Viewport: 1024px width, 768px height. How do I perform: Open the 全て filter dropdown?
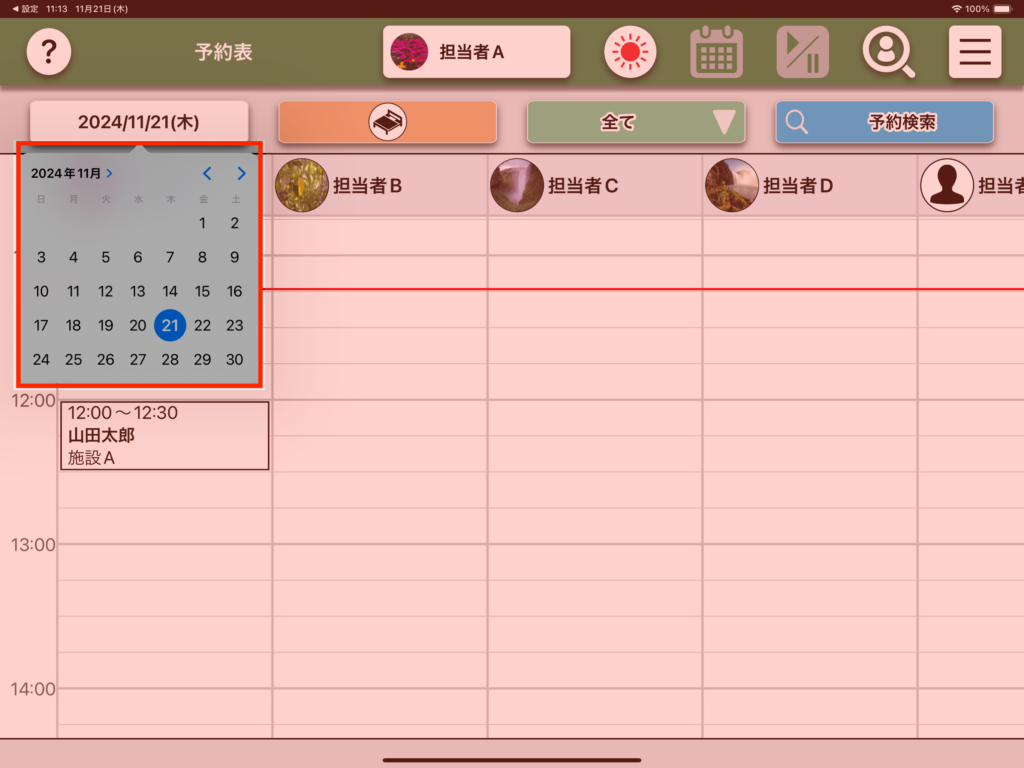[x=636, y=122]
